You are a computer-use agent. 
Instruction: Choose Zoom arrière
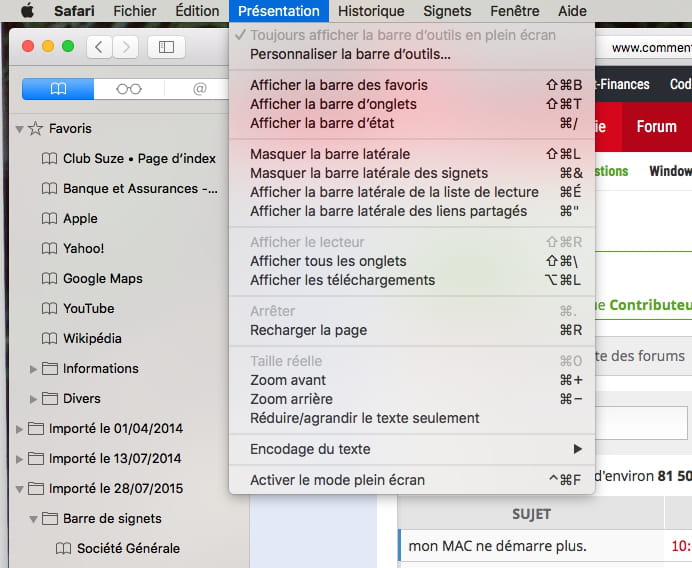[412, 399]
